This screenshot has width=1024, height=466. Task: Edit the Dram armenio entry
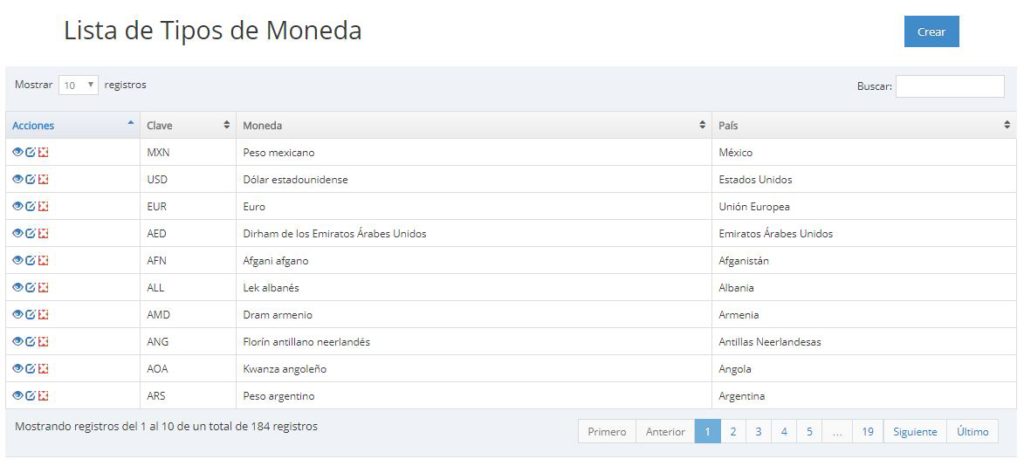pyautogui.click(x=30, y=314)
